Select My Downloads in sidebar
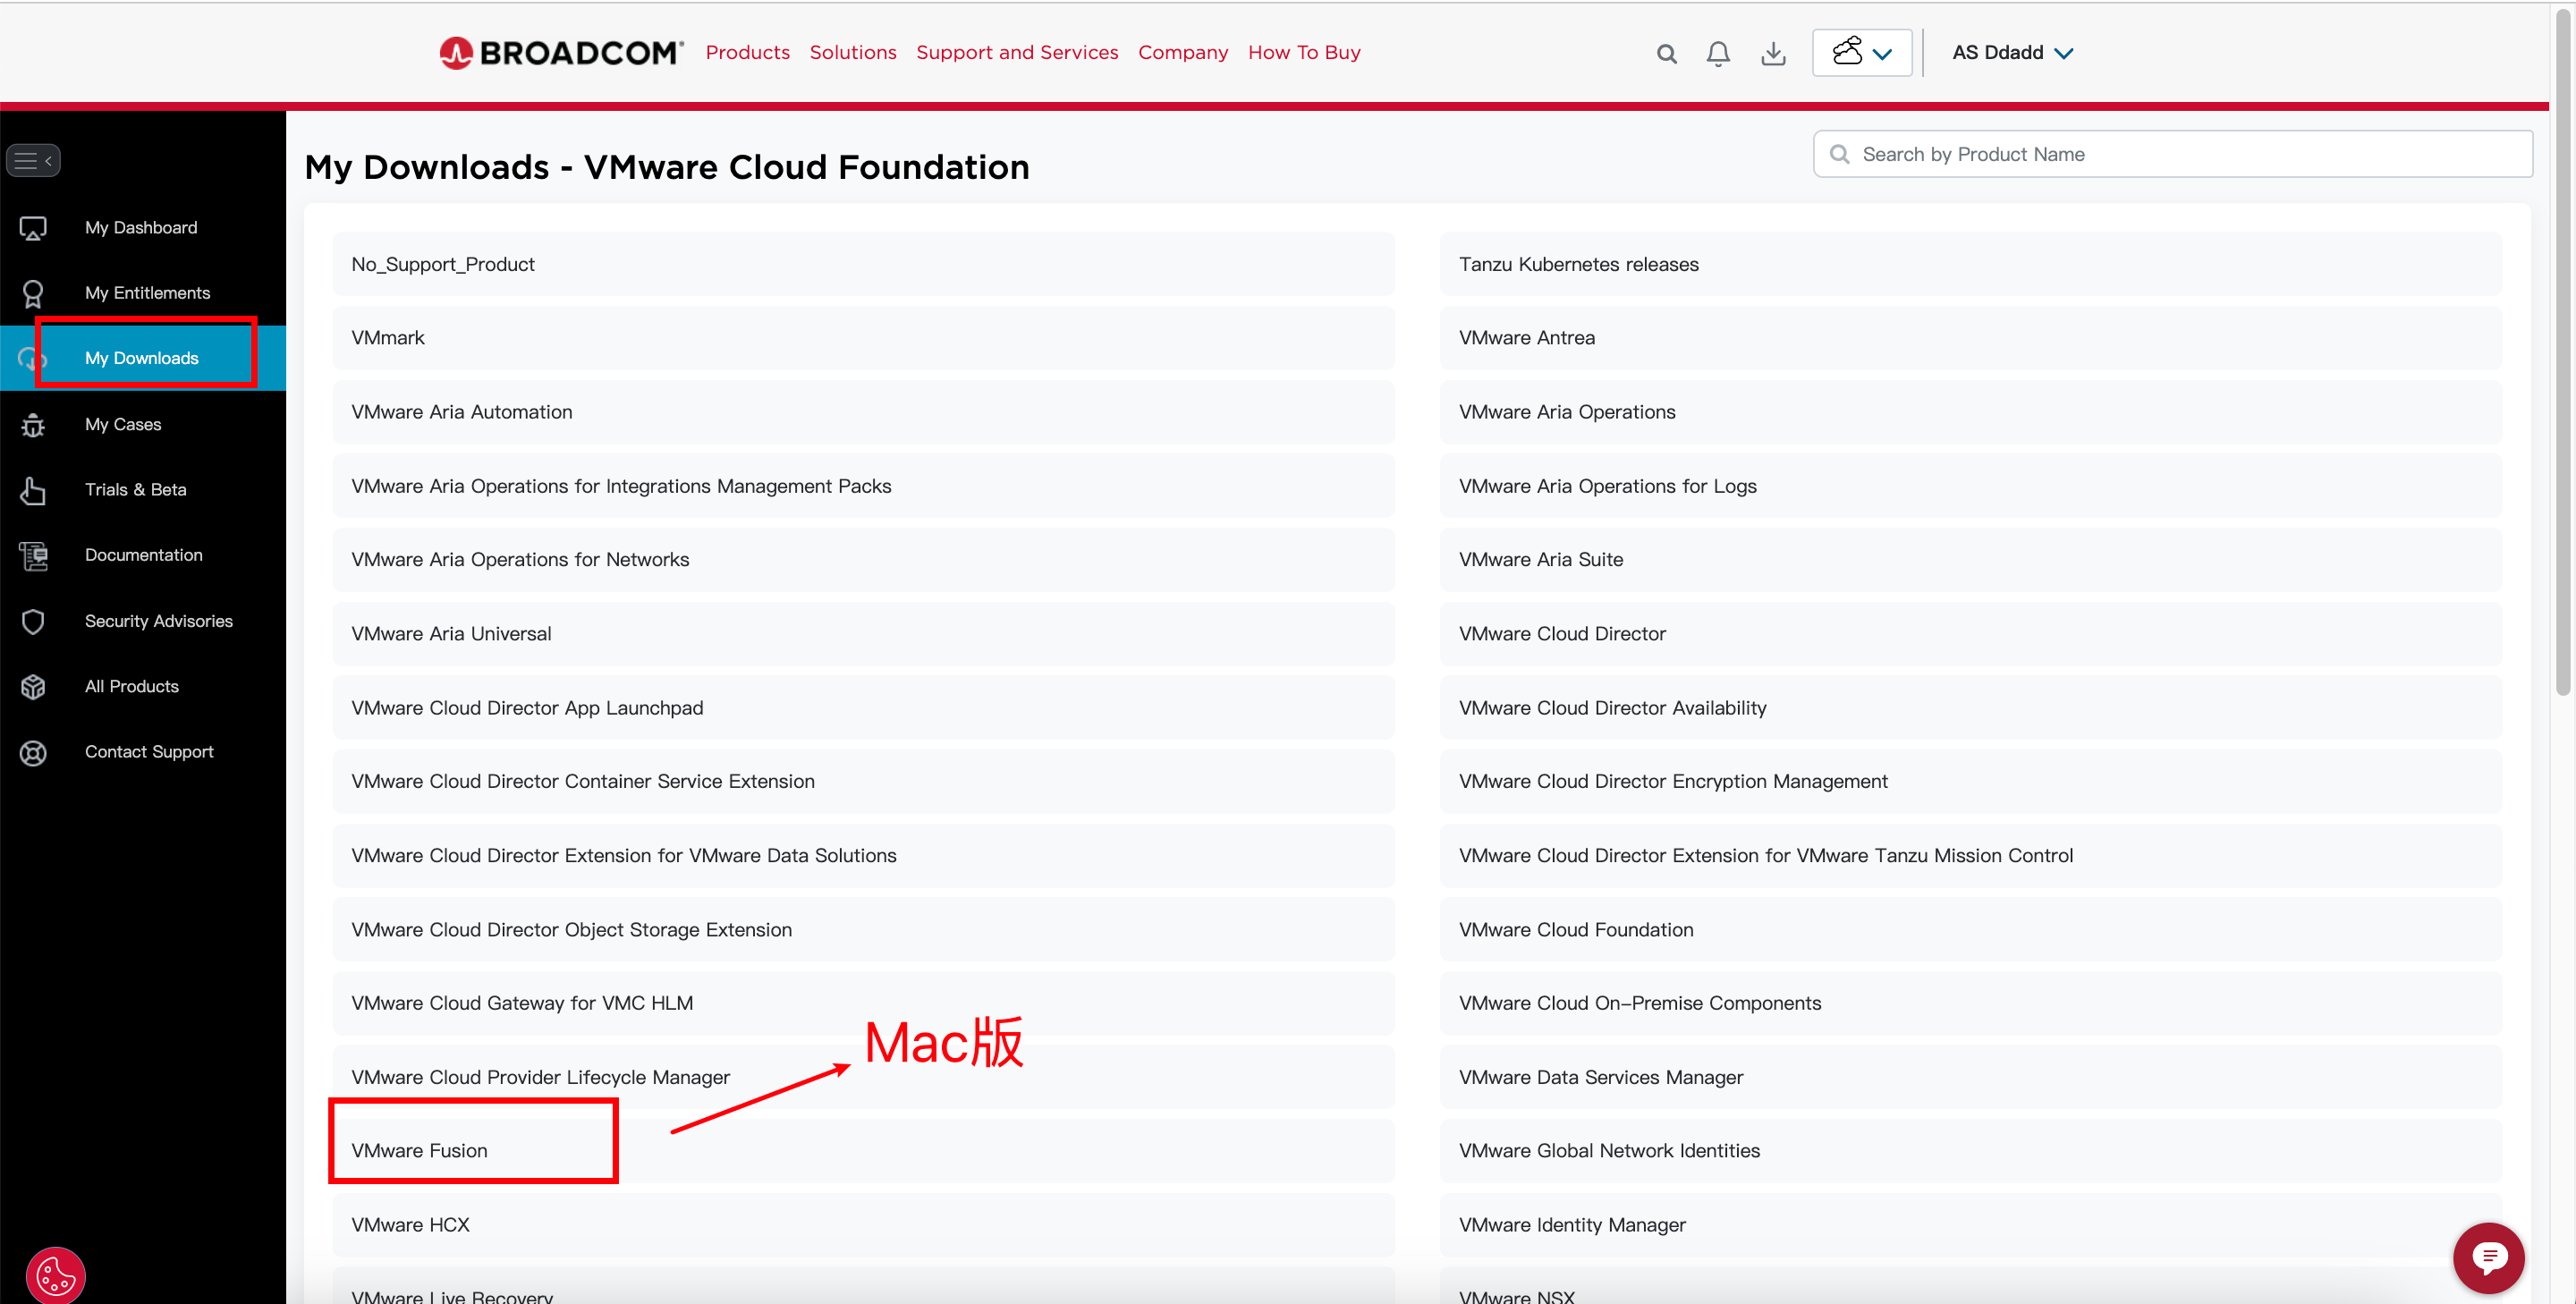The height and width of the screenshot is (1304, 2576). (x=141, y=358)
